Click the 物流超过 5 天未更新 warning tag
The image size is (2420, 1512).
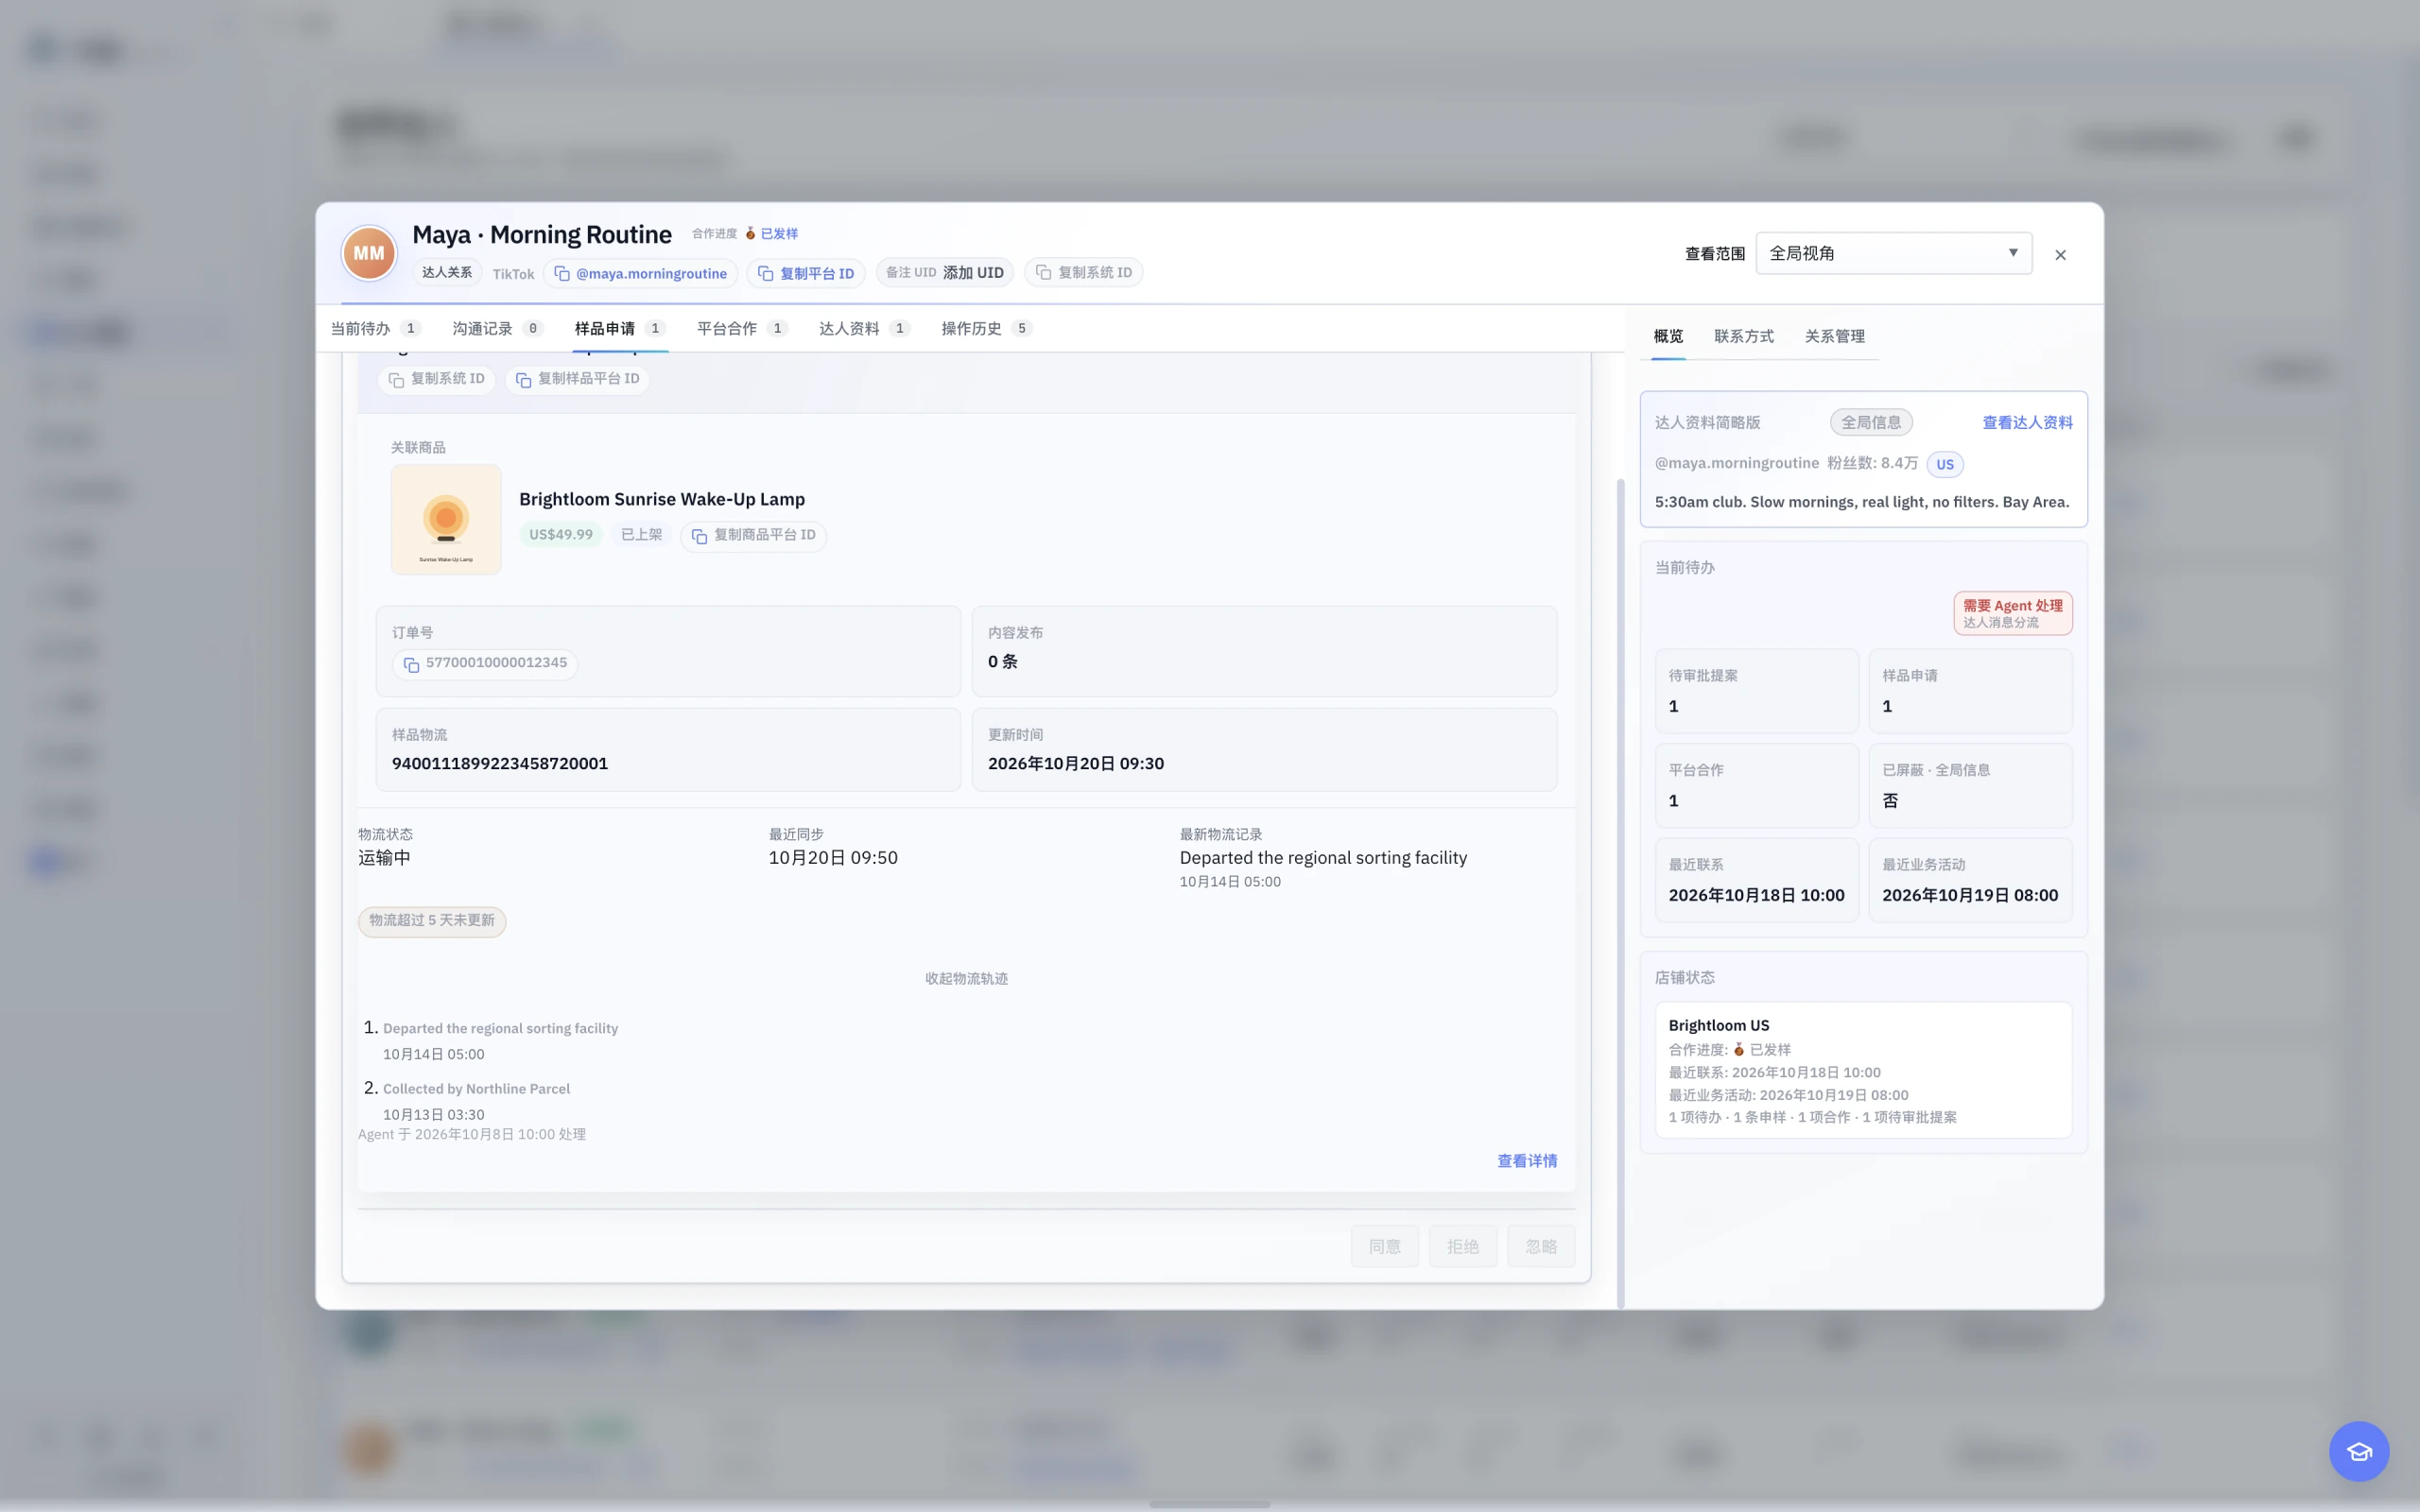[432, 920]
